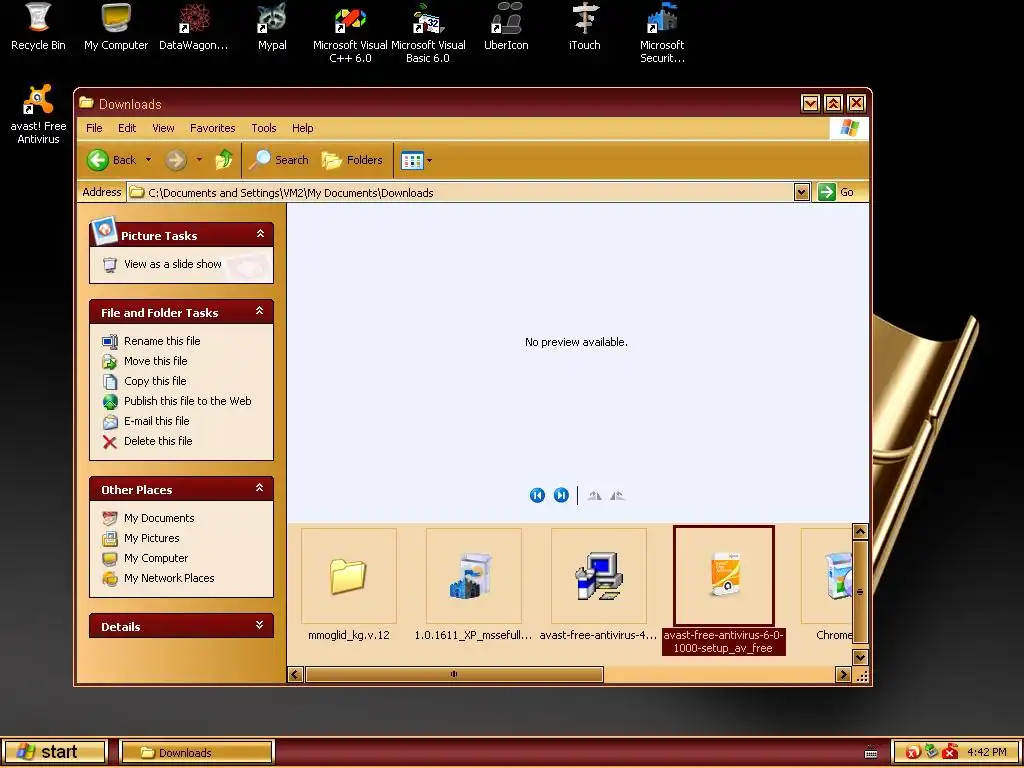Go to My Computer in Other Places
This screenshot has width=1024, height=768.
(156, 558)
